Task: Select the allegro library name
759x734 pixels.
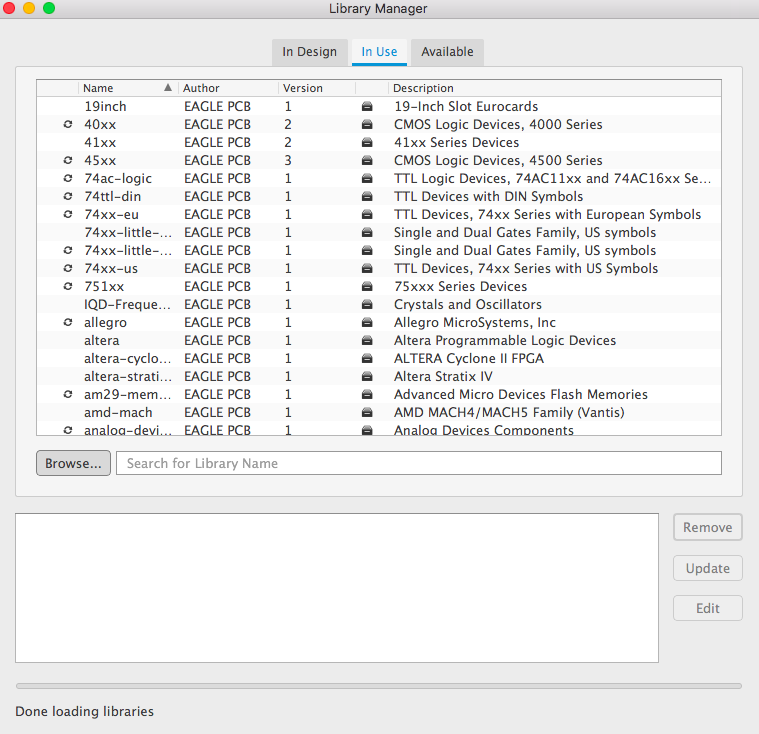Action: pos(105,322)
